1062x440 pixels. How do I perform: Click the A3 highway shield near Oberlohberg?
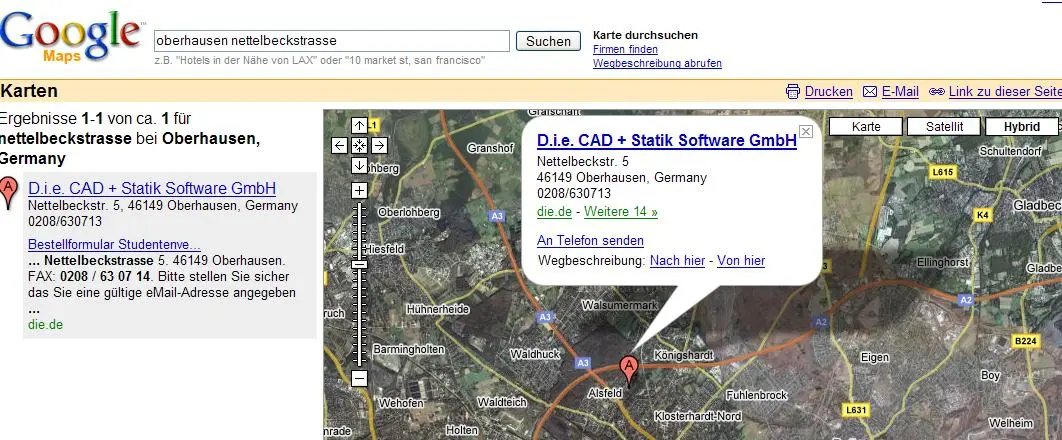click(x=497, y=216)
